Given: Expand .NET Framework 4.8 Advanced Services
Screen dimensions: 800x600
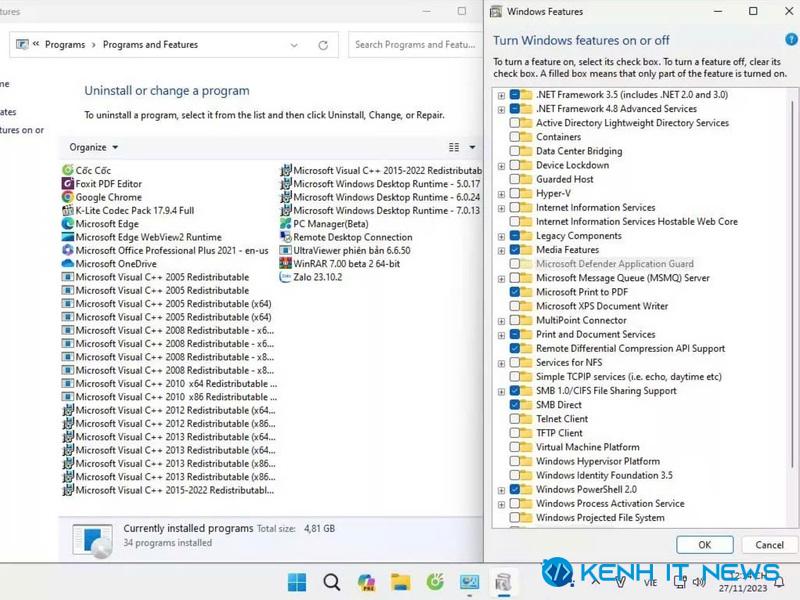Looking at the screenshot, I should click(x=501, y=109).
